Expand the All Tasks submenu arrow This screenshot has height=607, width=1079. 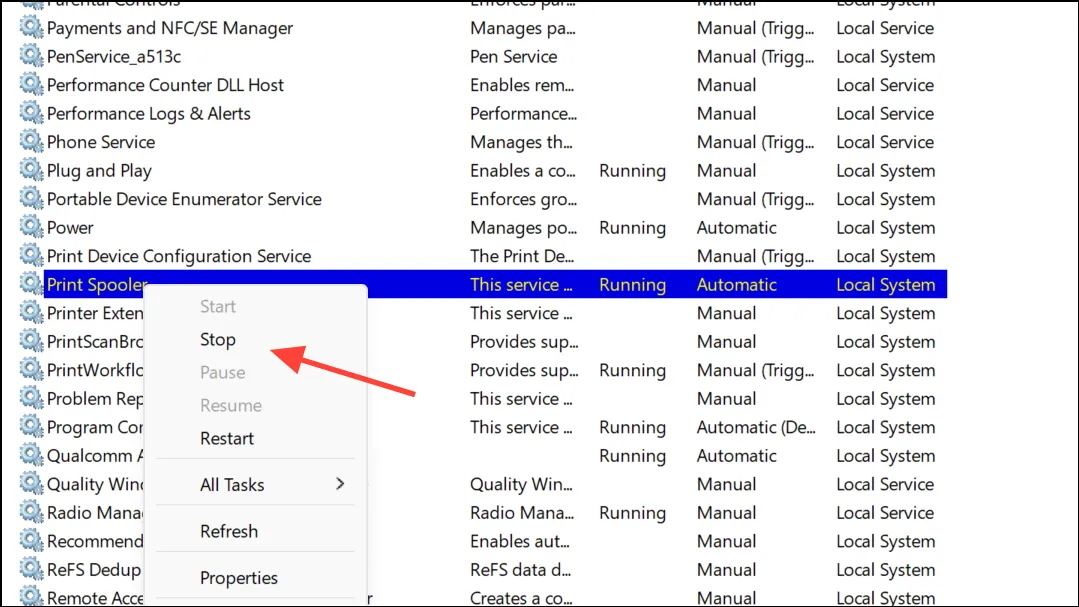[340, 484]
